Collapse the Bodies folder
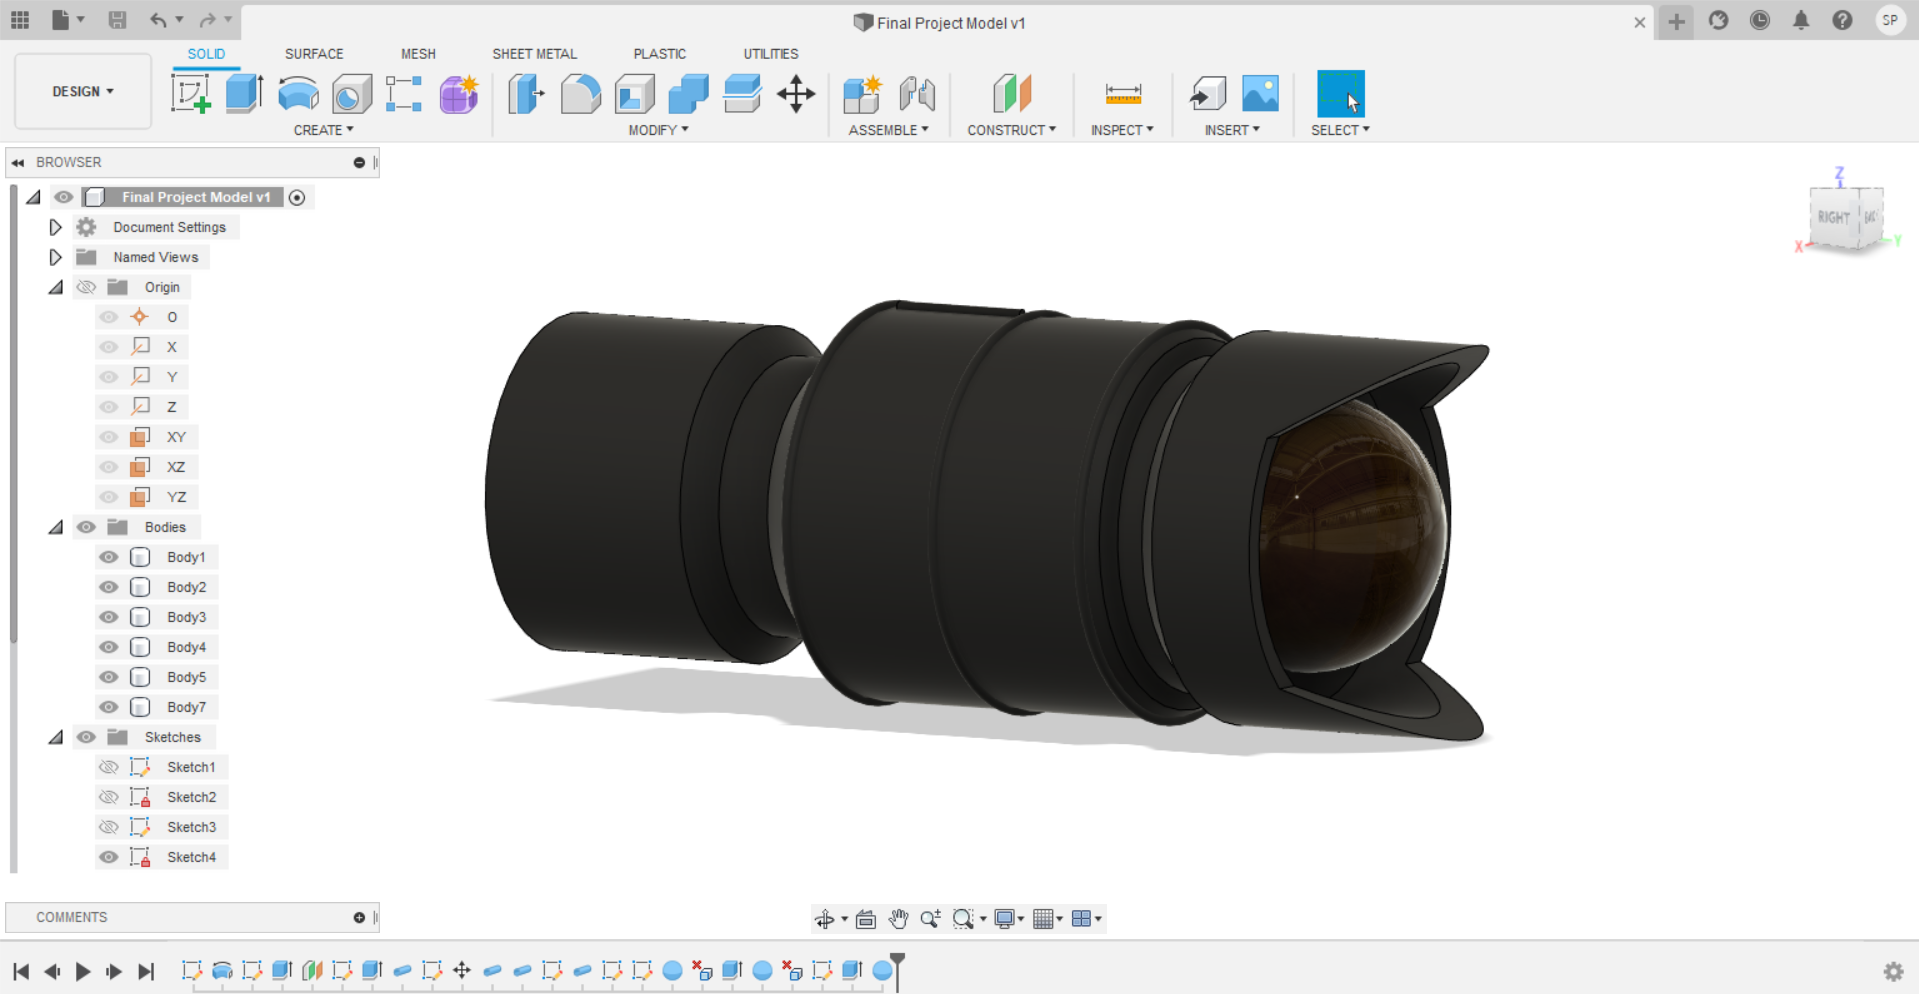 56,527
